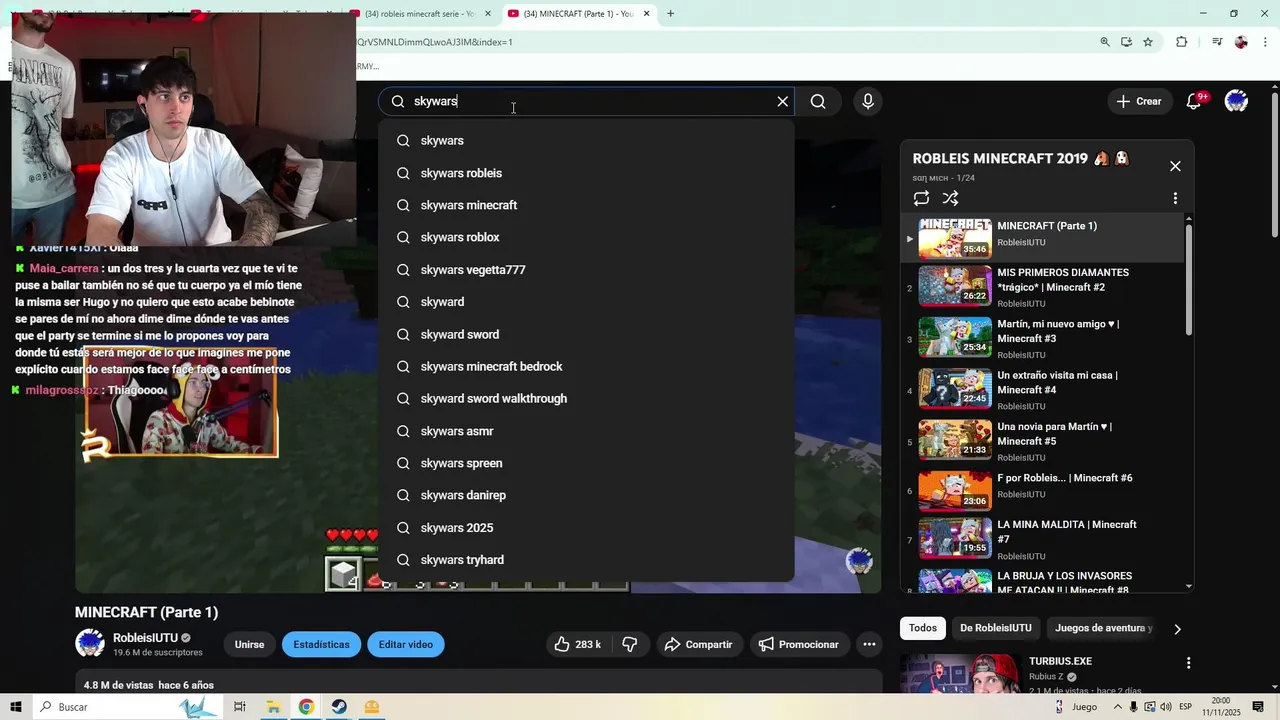Open Task View on the taskbar

(x=239, y=707)
